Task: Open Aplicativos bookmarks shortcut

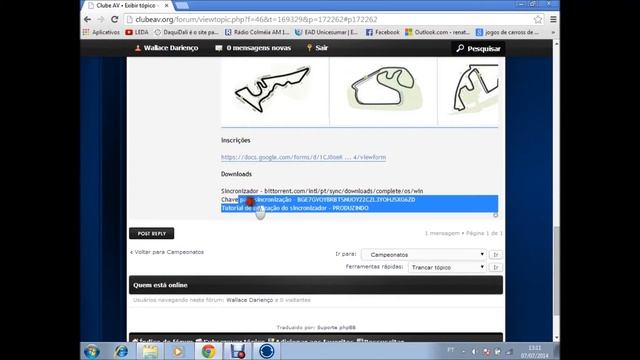Action: (x=101, y=32)
